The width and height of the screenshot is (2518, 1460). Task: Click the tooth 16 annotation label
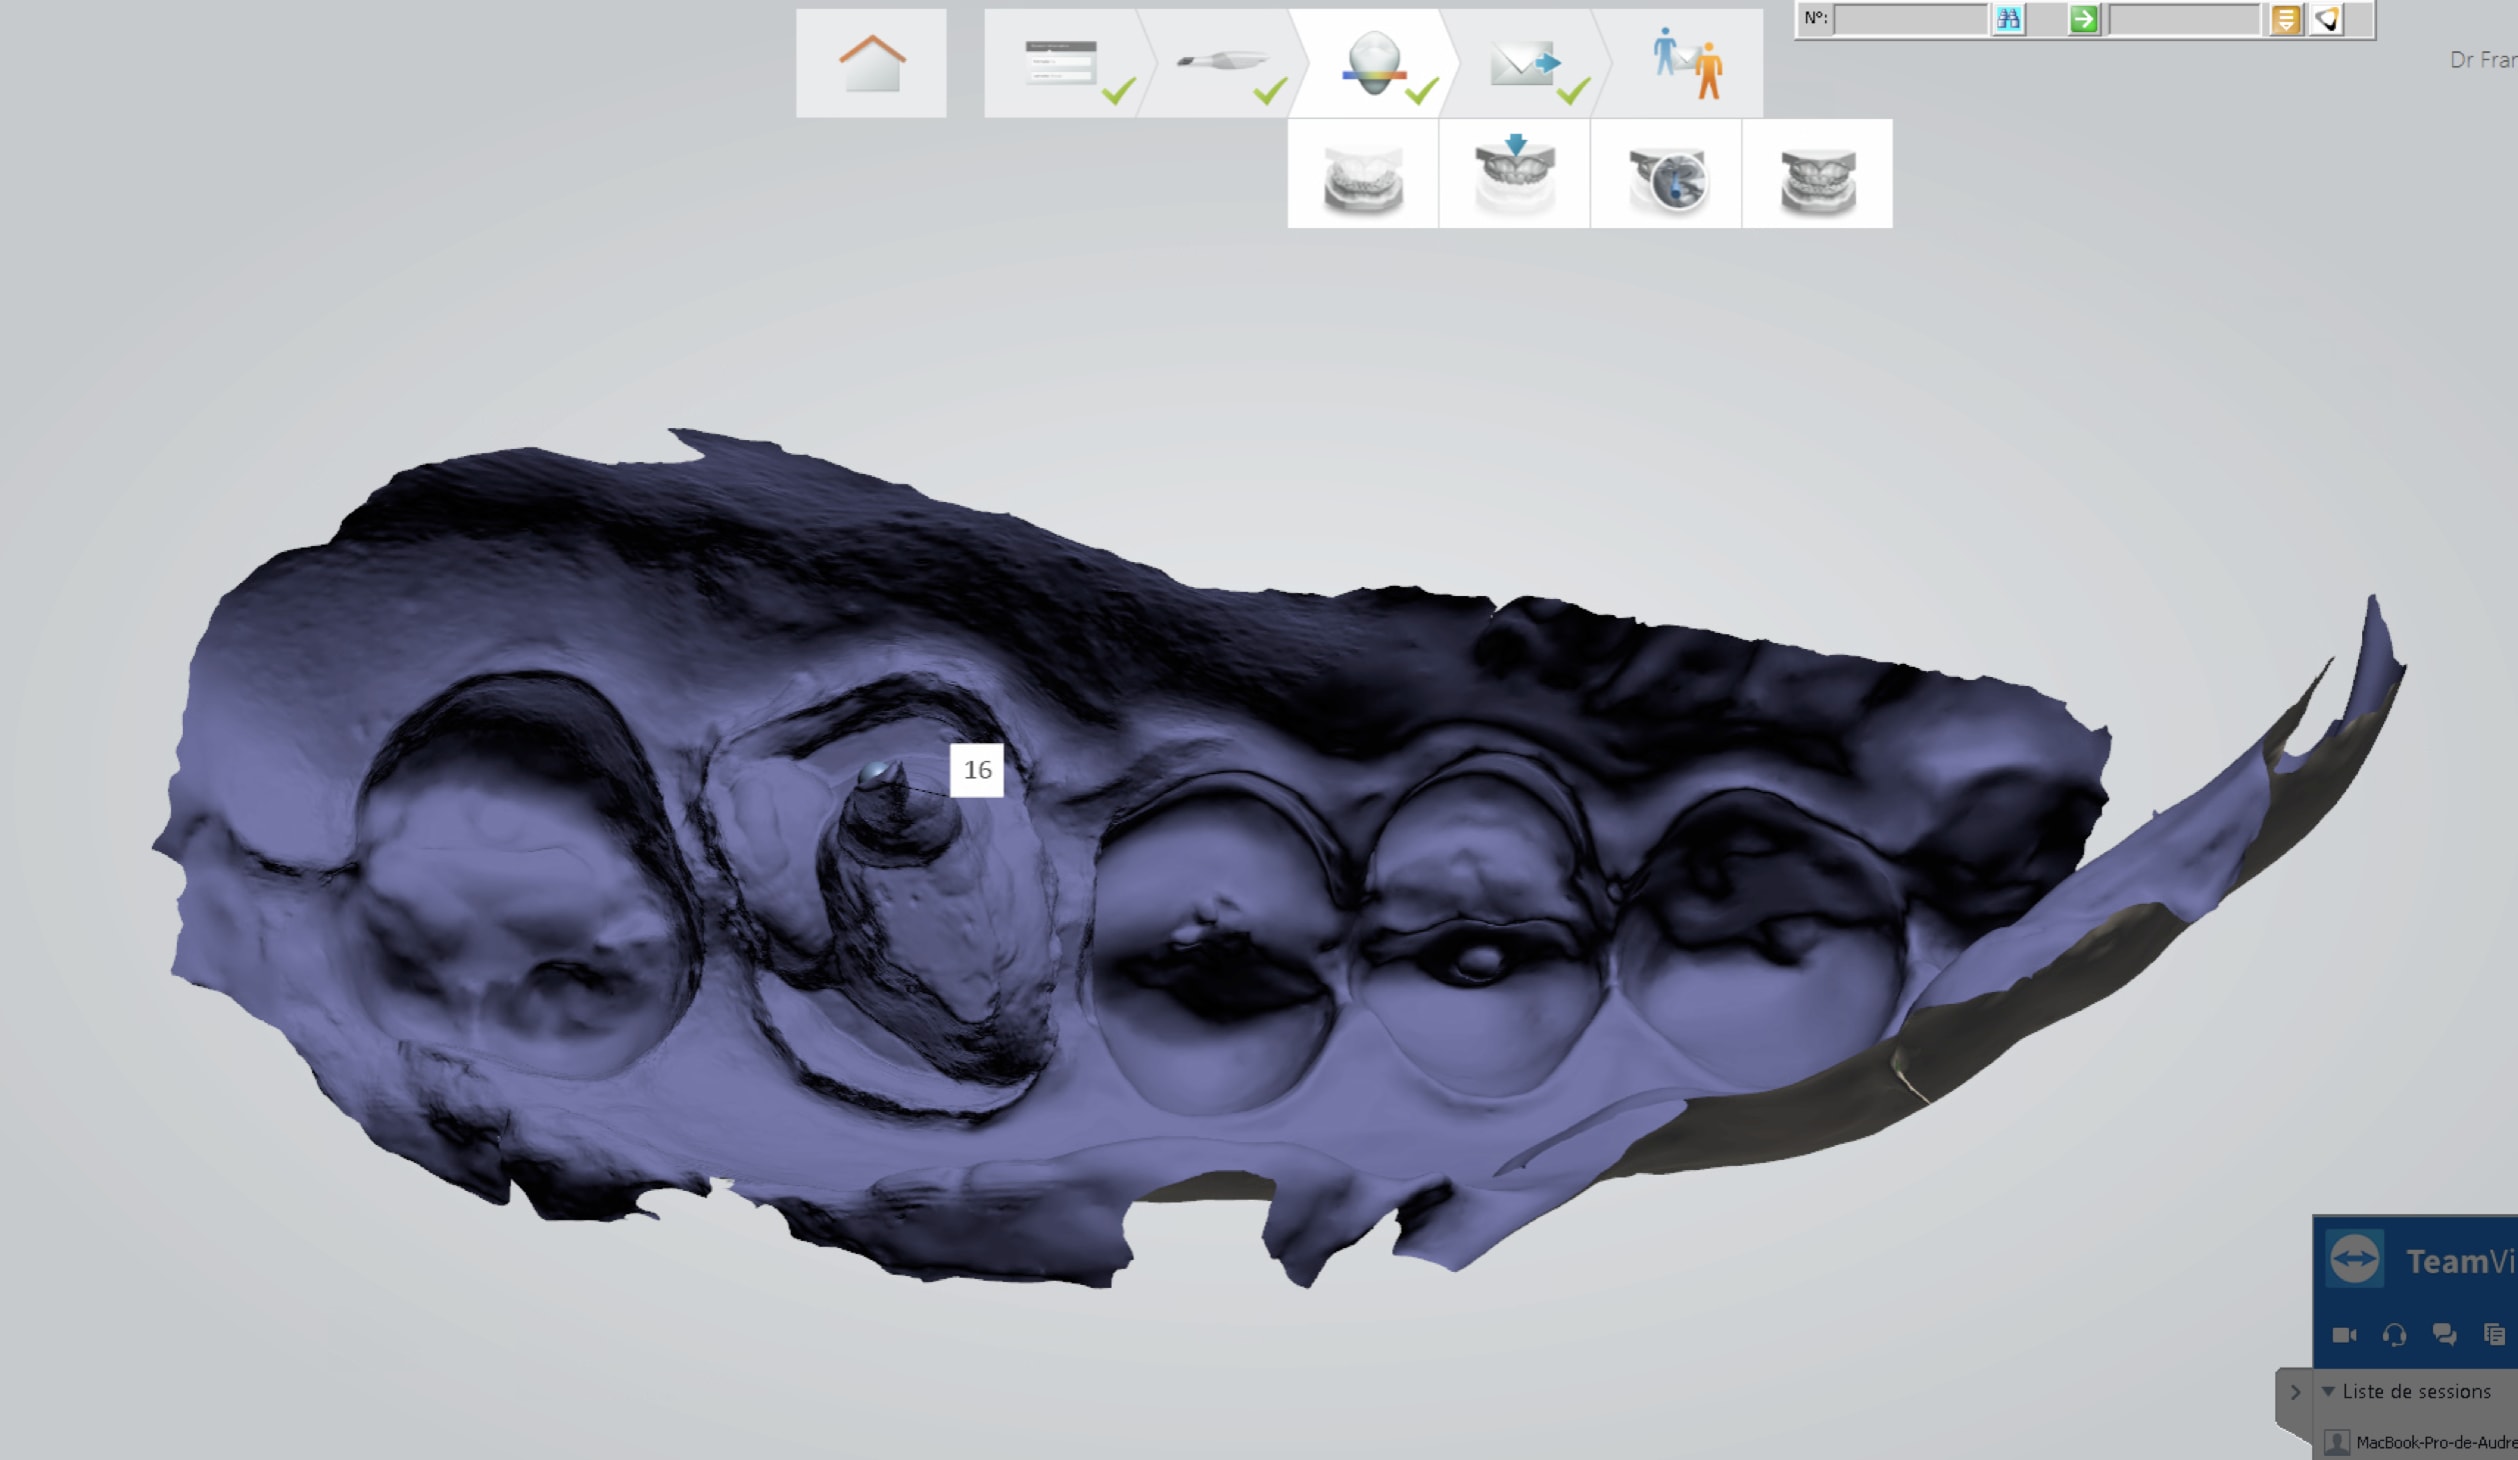click(977, 770)
